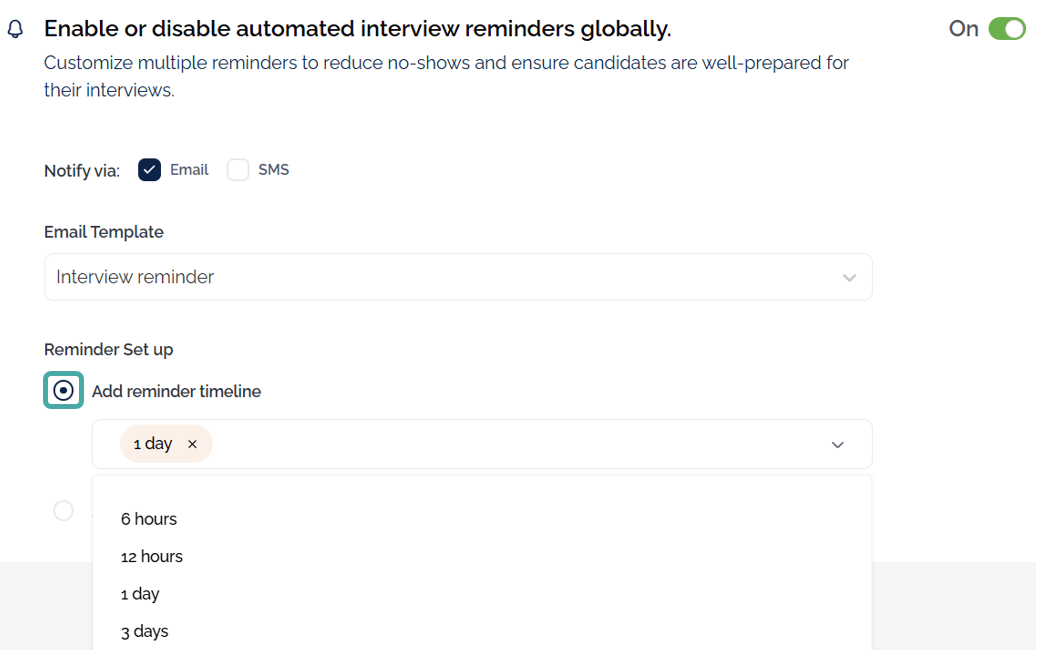
Task: Click the "SMS" checkbox label
Action: [273, 170]
